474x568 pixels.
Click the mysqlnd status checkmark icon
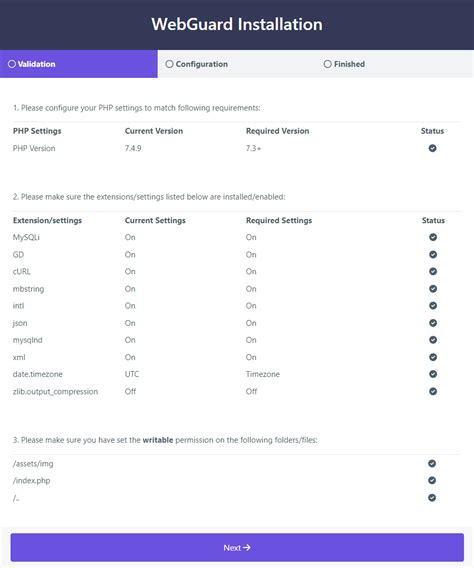pyautogui.click(x=433, y=340)
